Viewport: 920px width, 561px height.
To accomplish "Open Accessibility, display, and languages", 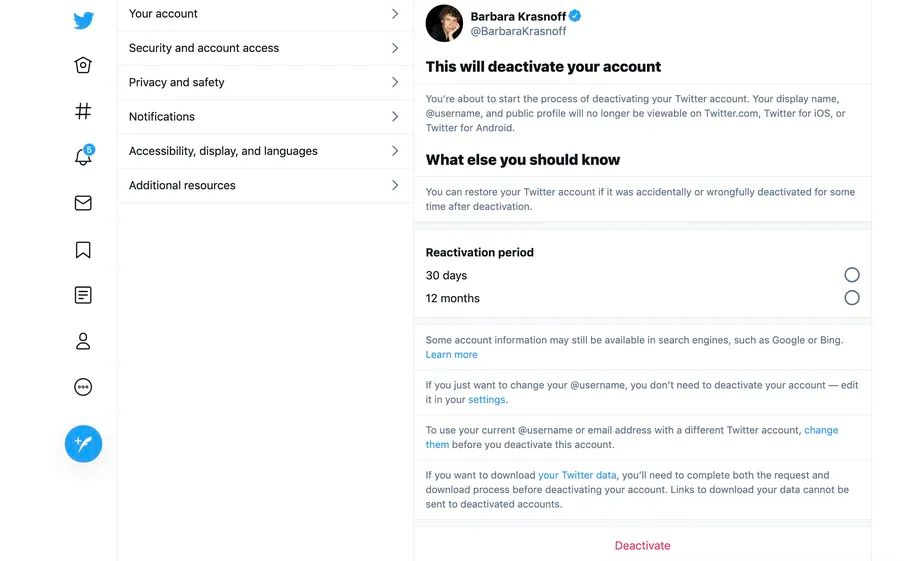I will click(223, 151).
